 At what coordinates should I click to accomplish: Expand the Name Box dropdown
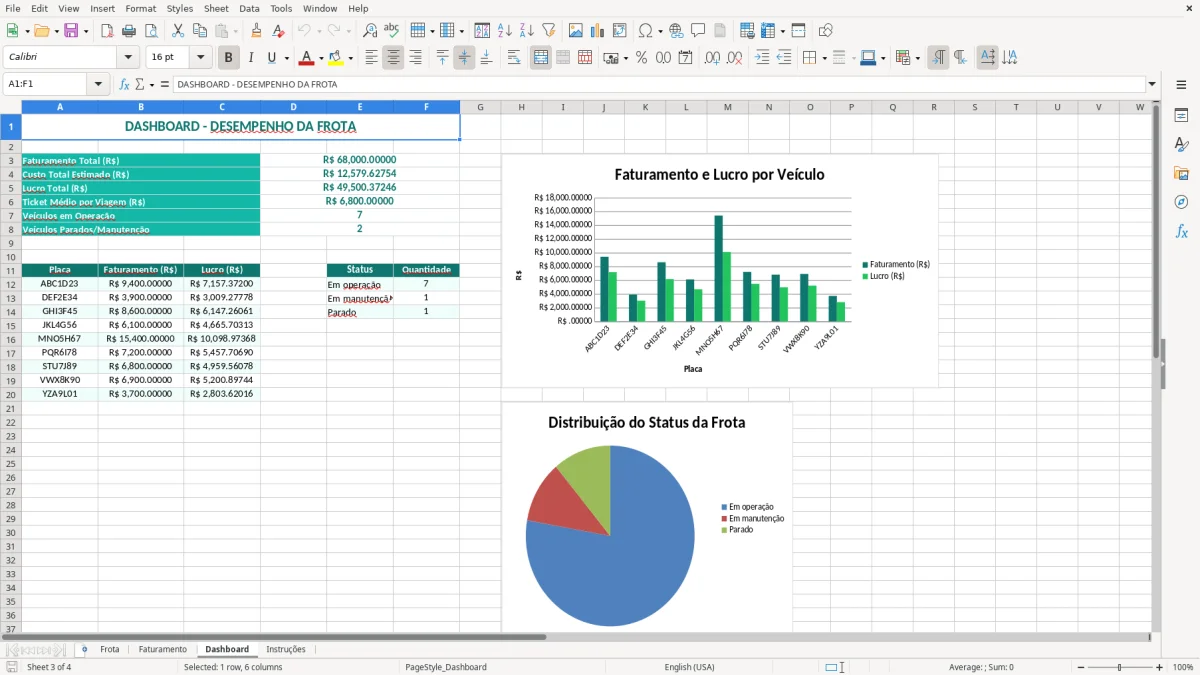98,84
